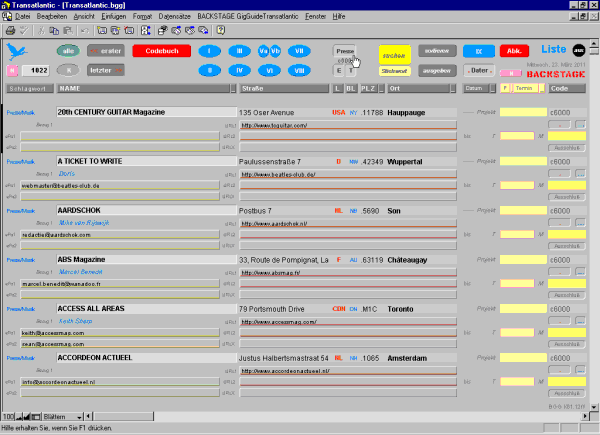Screen dimensions: 600x435
Task: Open the Datei menu
Action: tap(23, 16)
